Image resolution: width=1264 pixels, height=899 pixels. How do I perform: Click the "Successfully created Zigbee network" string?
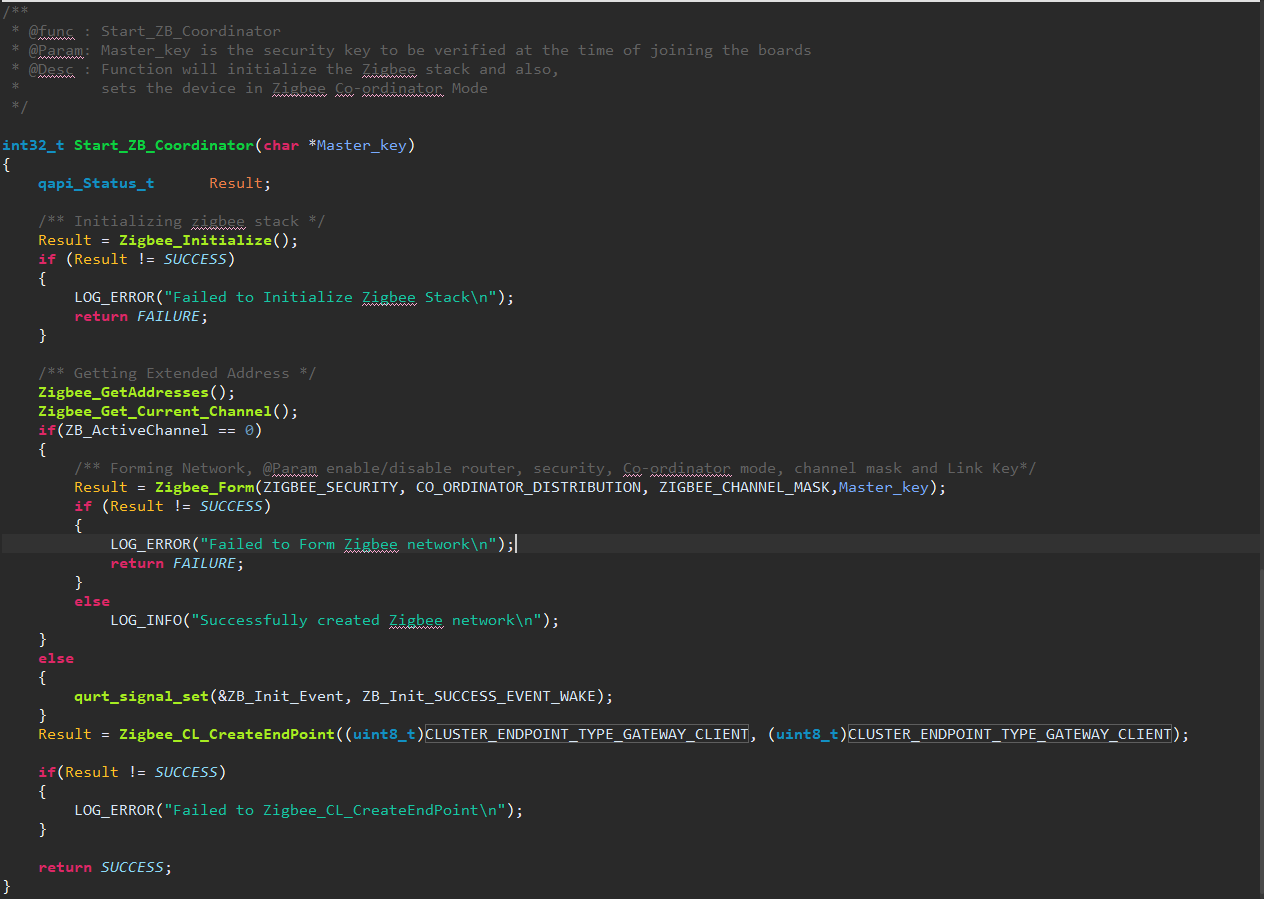coord(368,620)
